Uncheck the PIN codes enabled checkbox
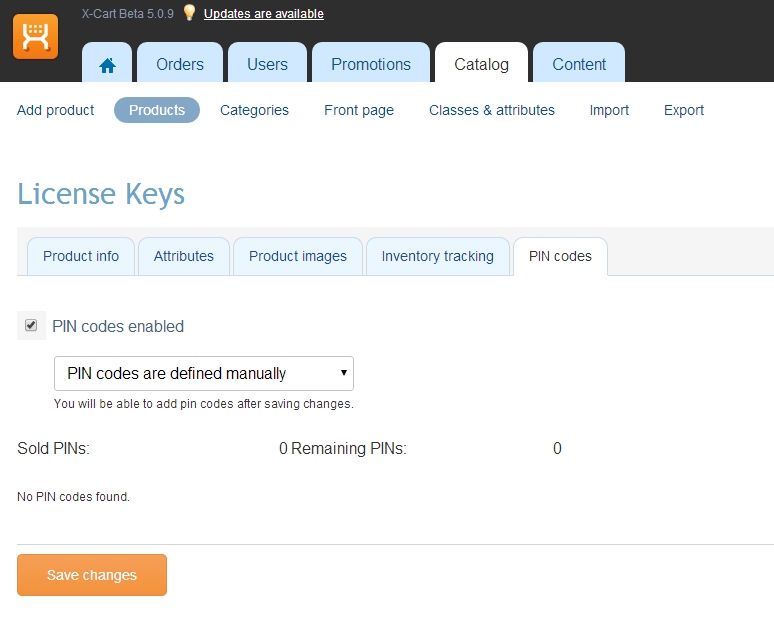This screenshot has height=634, width=774. [31, 325]
